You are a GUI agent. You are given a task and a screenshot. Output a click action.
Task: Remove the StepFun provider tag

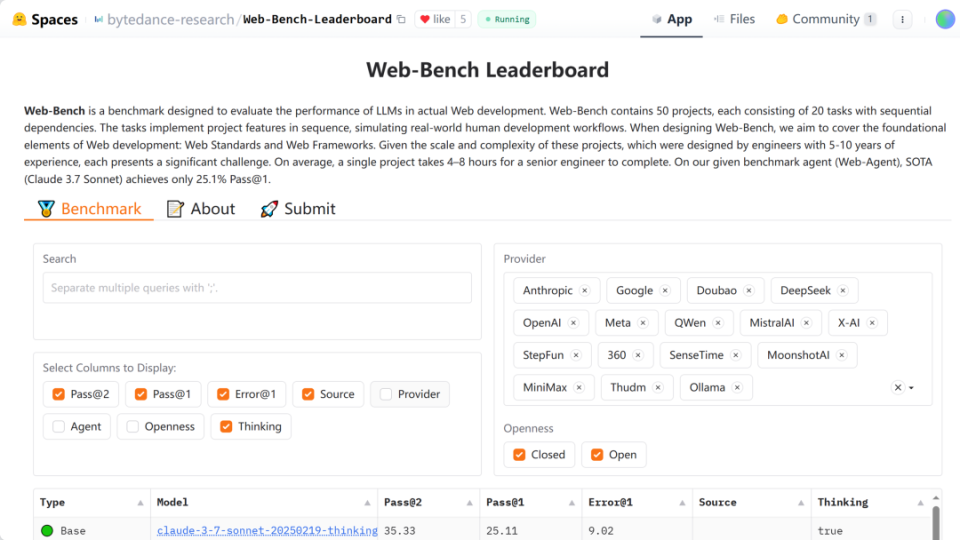576,355
